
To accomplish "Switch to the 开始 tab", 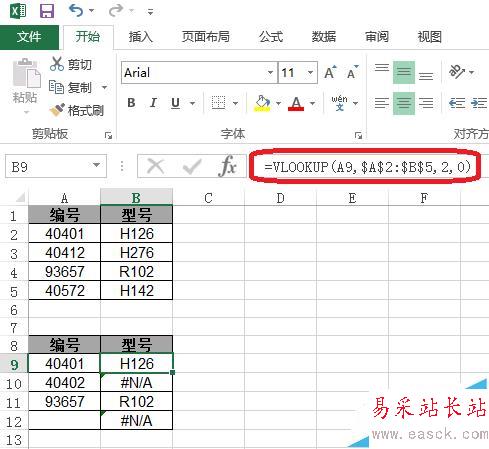I will (88, 37).
